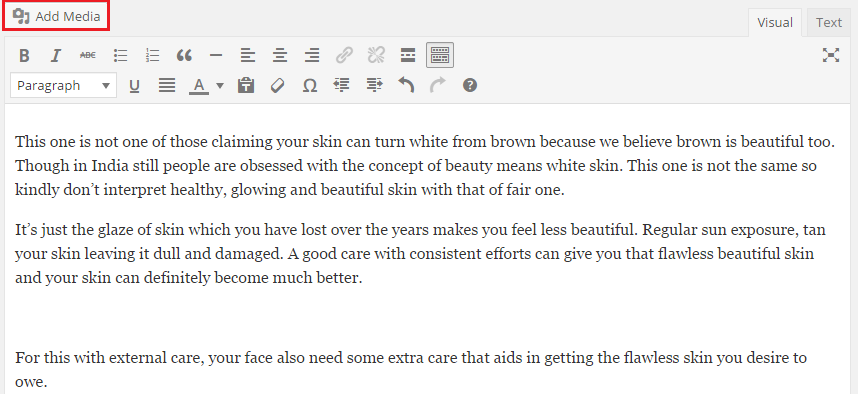Increase the indent
858x394 pixels.
tap(374, 85)
